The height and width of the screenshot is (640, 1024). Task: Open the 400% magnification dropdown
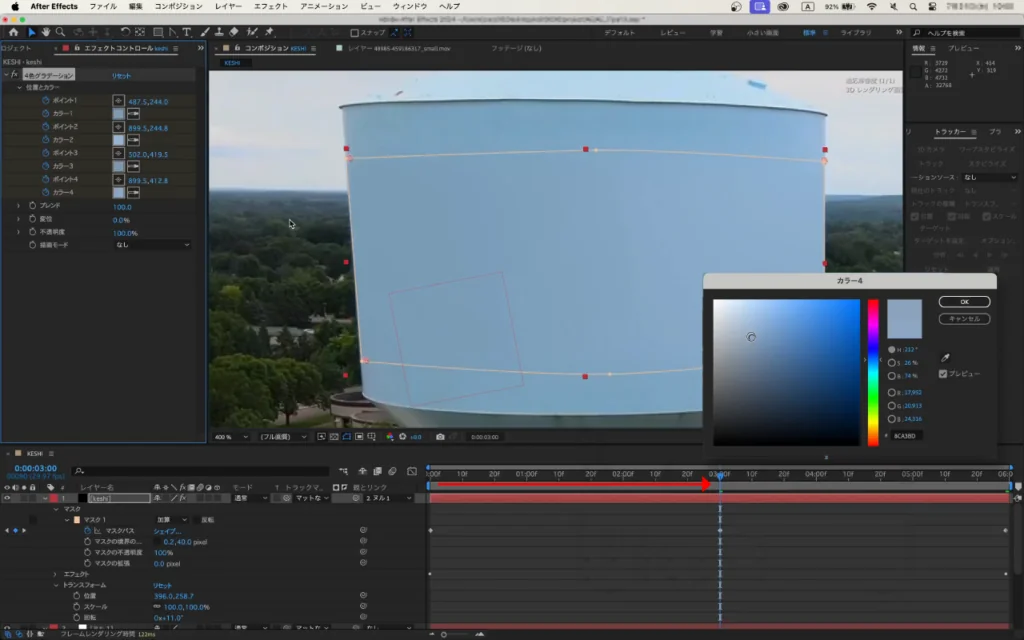[231, 437]
